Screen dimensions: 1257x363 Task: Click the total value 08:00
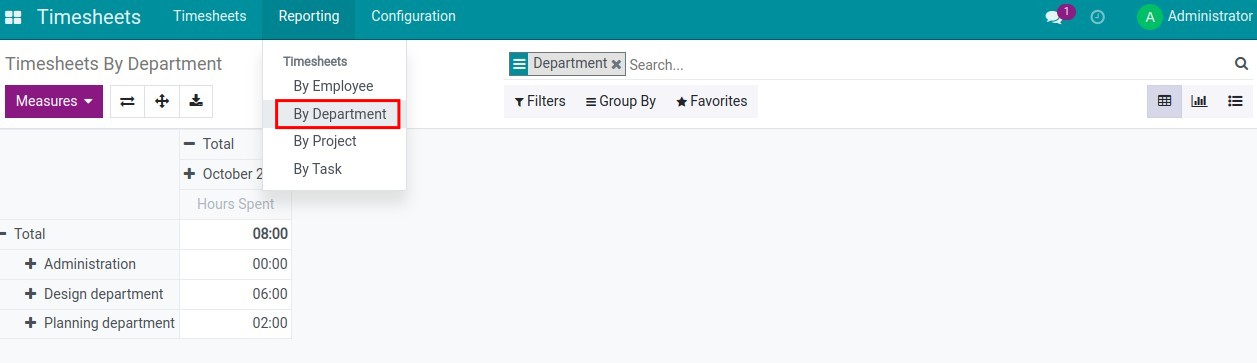click(270, 234)
